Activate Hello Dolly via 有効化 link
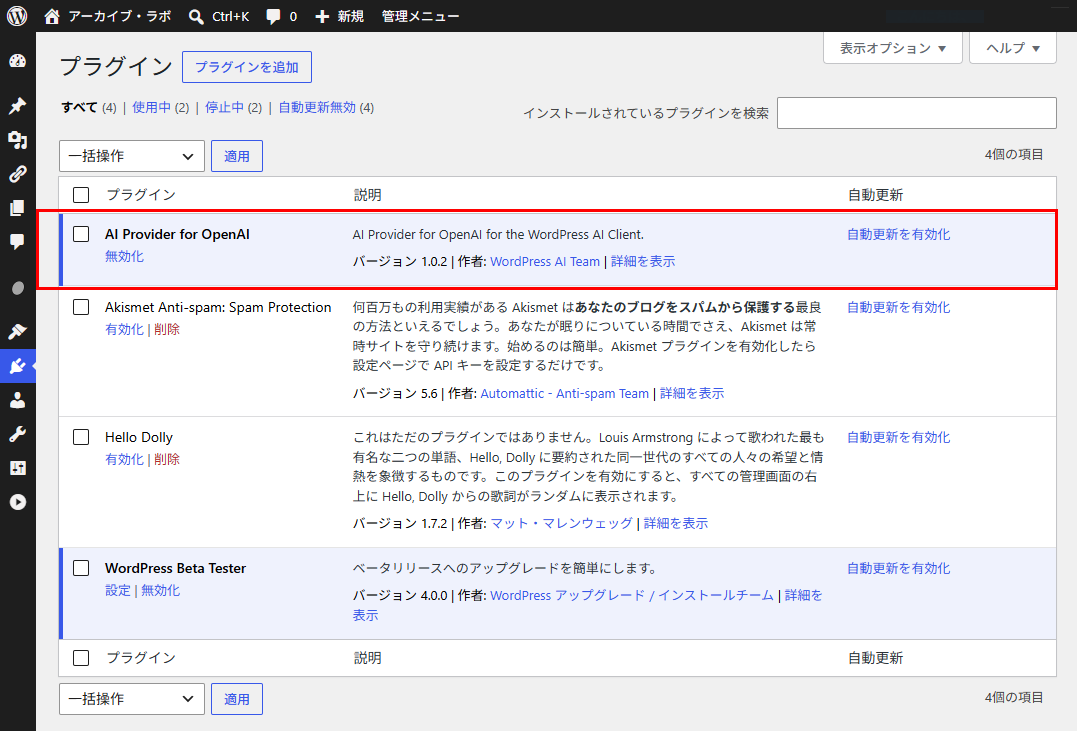Screen dimensions: 1077x731 [124, 459]
